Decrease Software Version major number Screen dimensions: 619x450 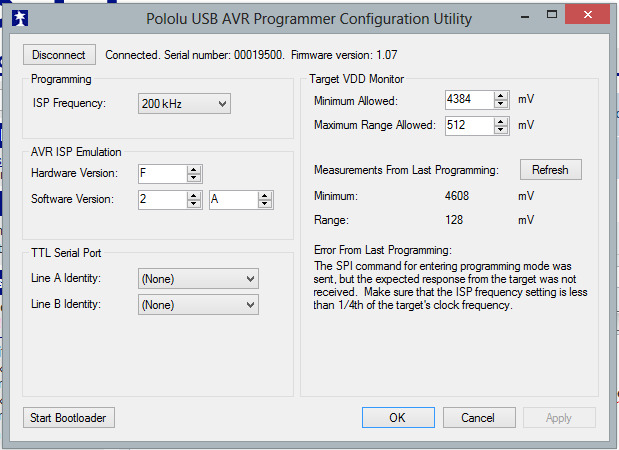click(194, 204)
